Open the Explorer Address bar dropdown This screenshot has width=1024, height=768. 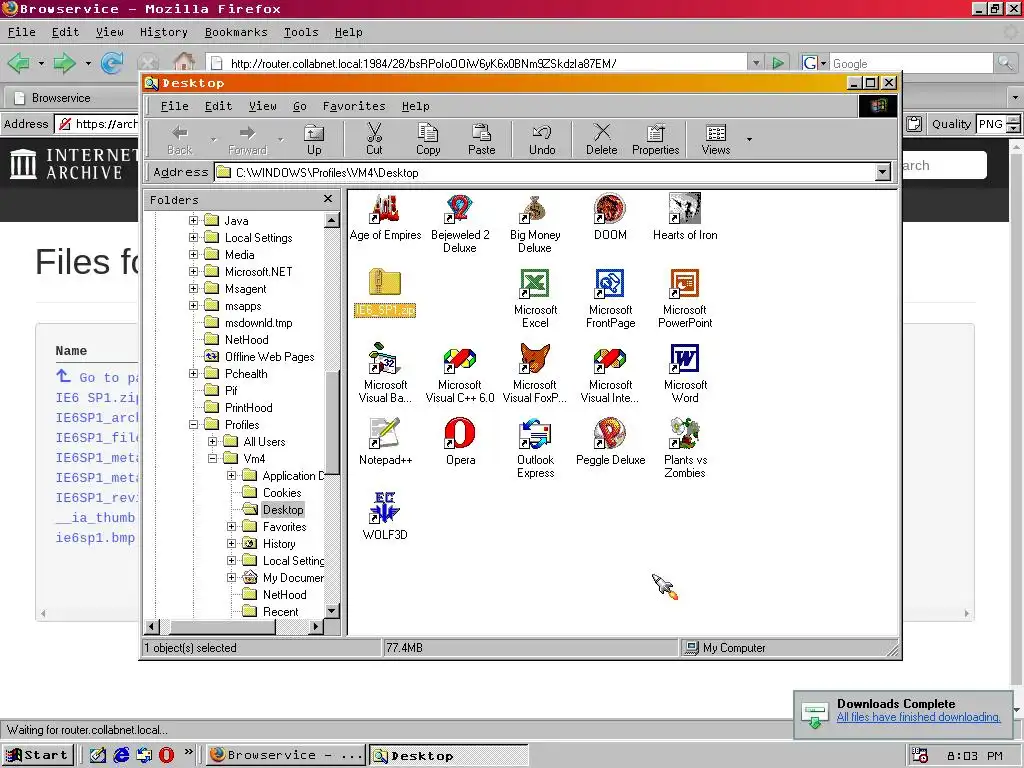(x=882, y=172)
